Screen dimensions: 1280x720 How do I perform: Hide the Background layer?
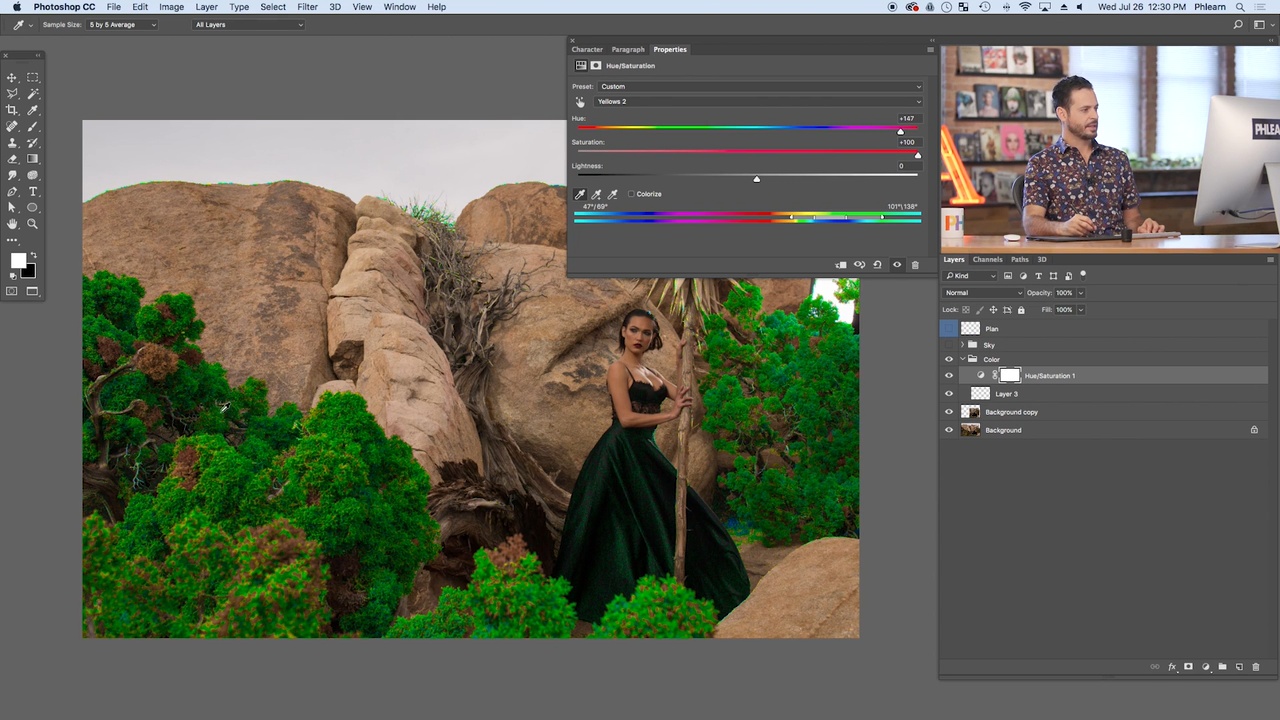tap(949, 430)
